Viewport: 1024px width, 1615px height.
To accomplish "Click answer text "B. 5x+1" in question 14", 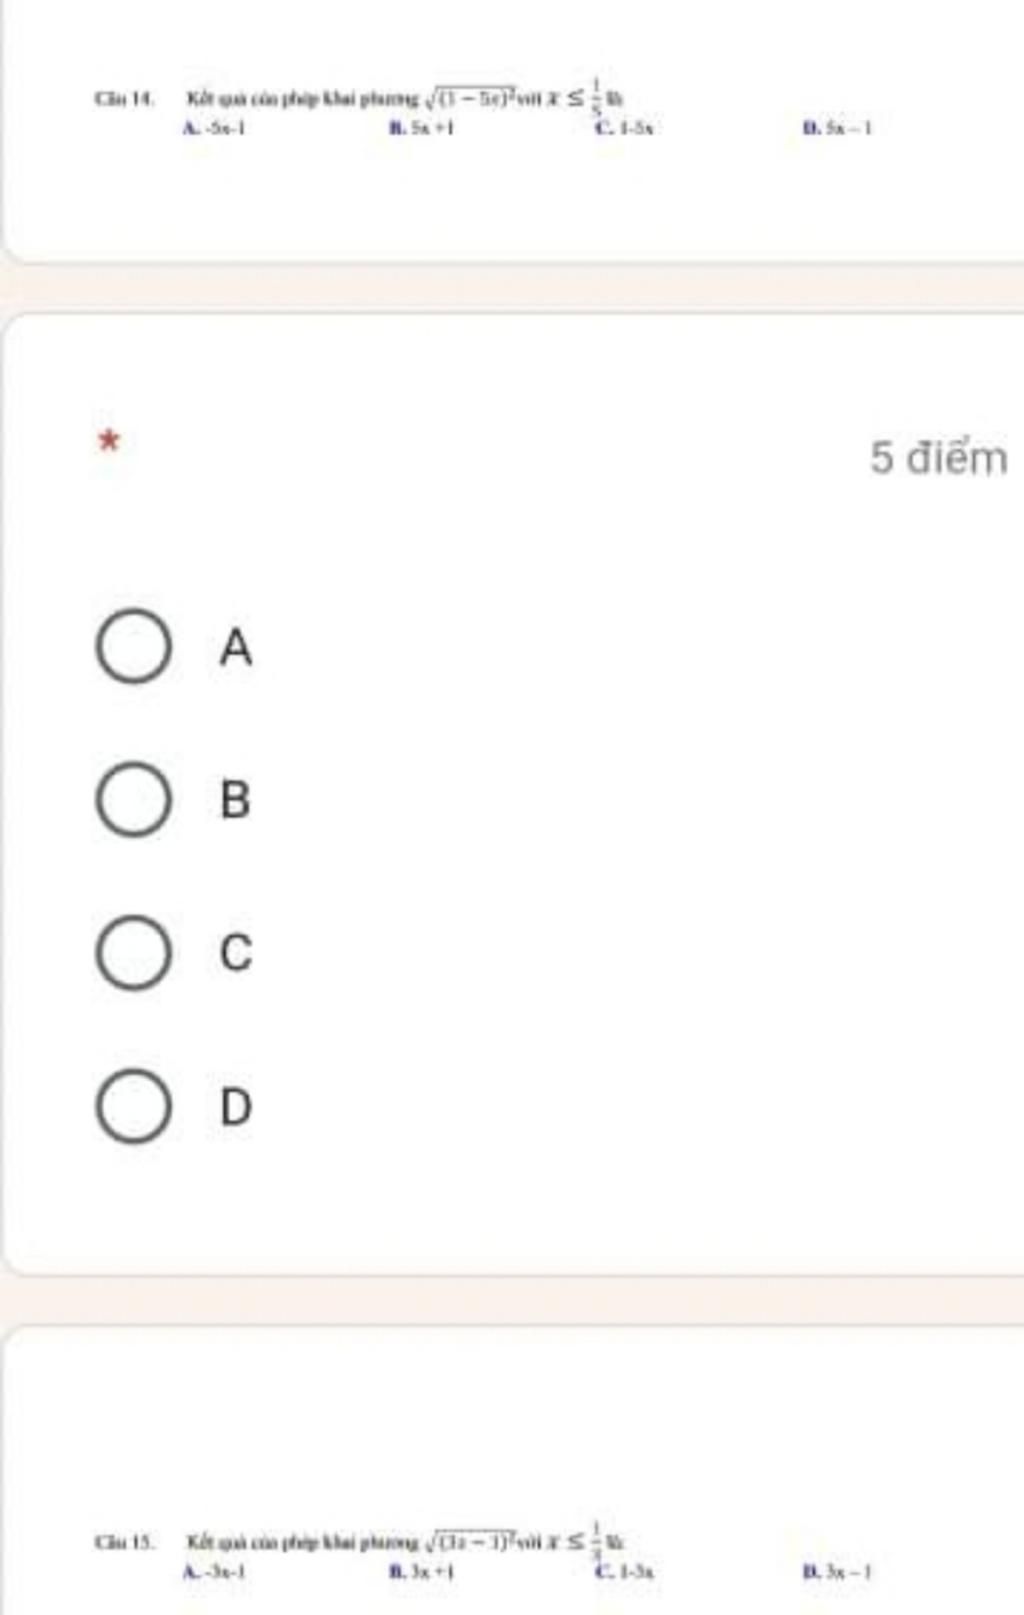I will click(421, 128).
